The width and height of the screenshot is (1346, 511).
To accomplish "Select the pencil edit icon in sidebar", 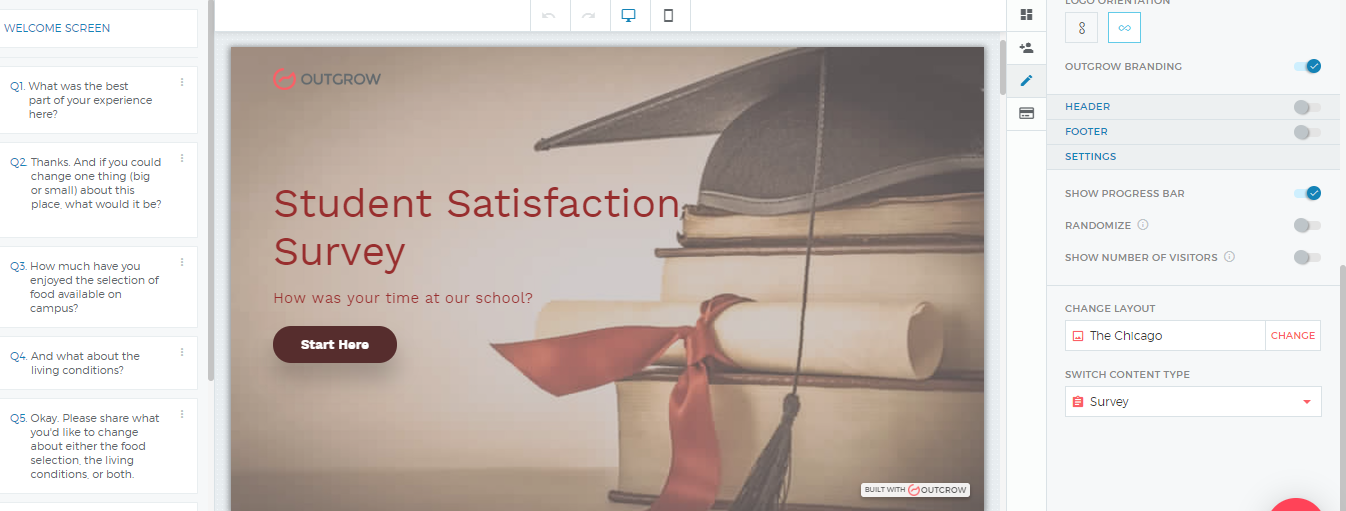I will pos(1026,81).
